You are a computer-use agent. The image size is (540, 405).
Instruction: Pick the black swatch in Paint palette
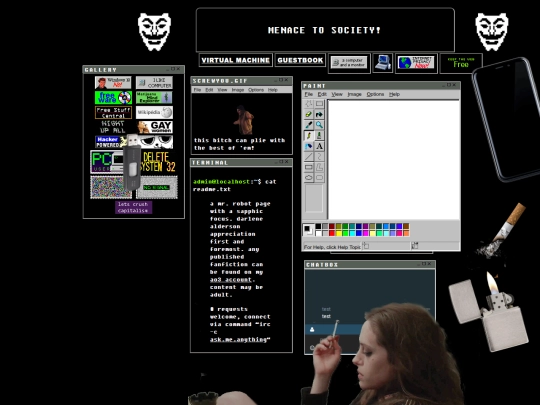(318, 227)
